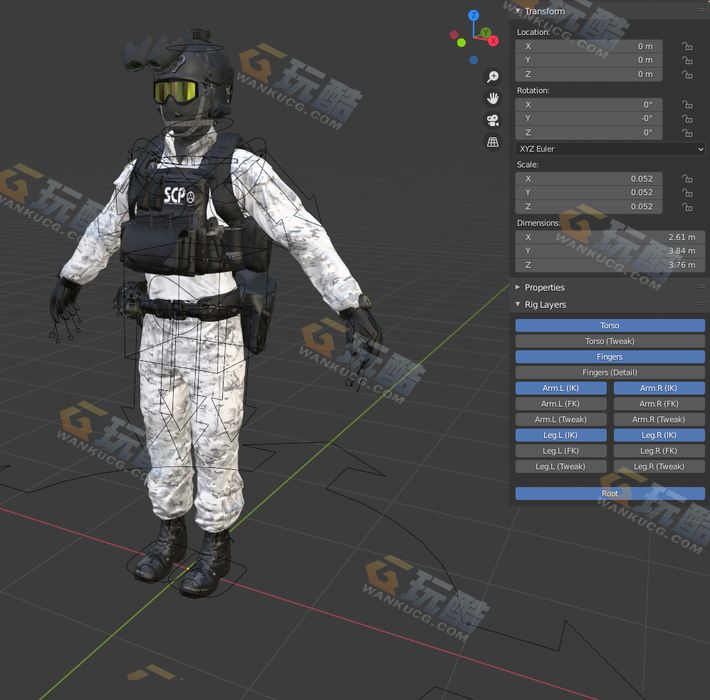Click the green Y axis gizmo ball
The height and width of the screenshot is (700, 710).
(x=485, y=32)
